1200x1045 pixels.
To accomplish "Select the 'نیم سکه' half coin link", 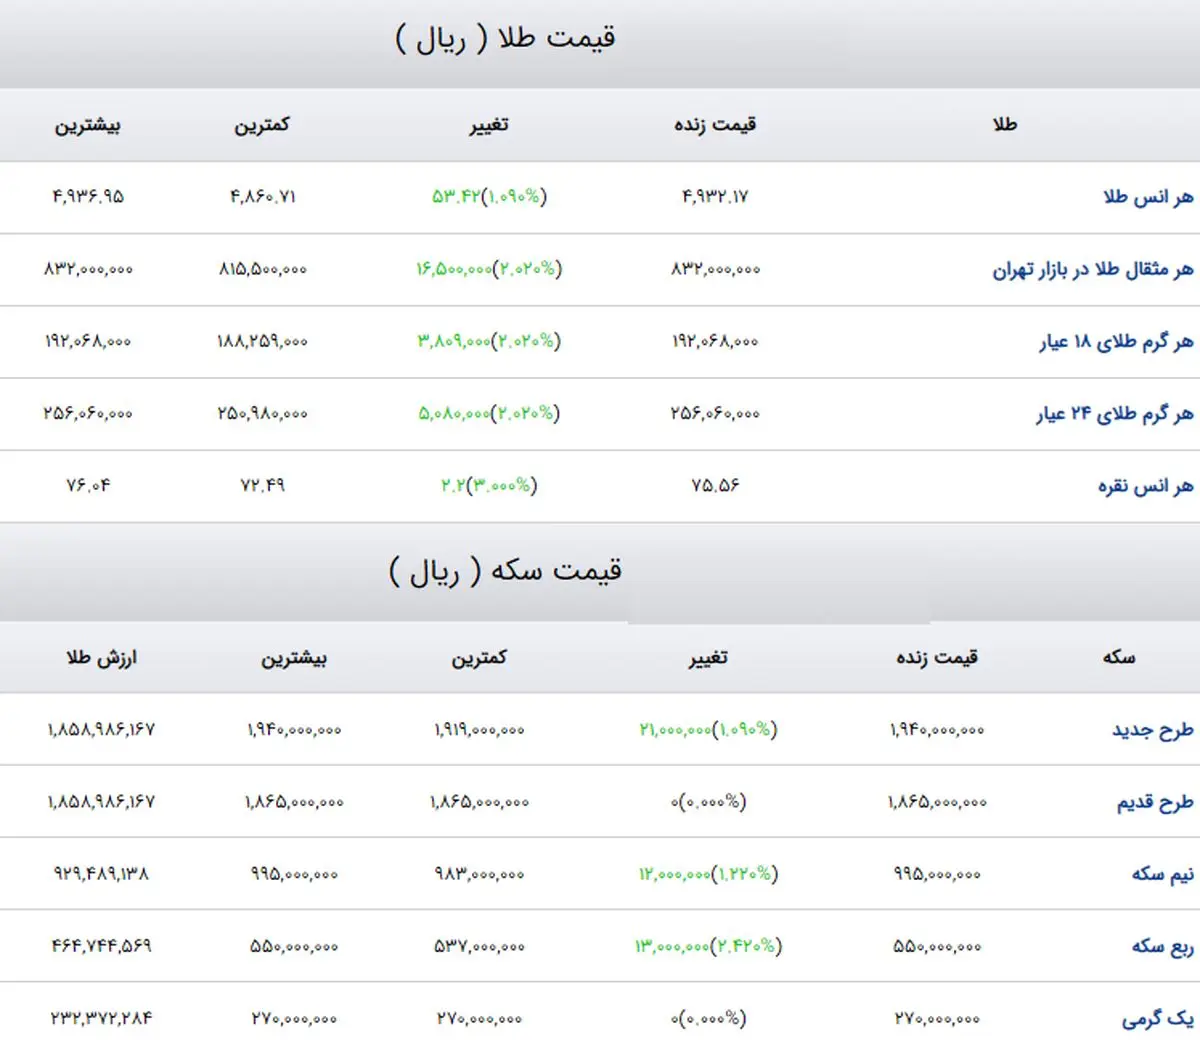I will click(x=1162, y=874).
